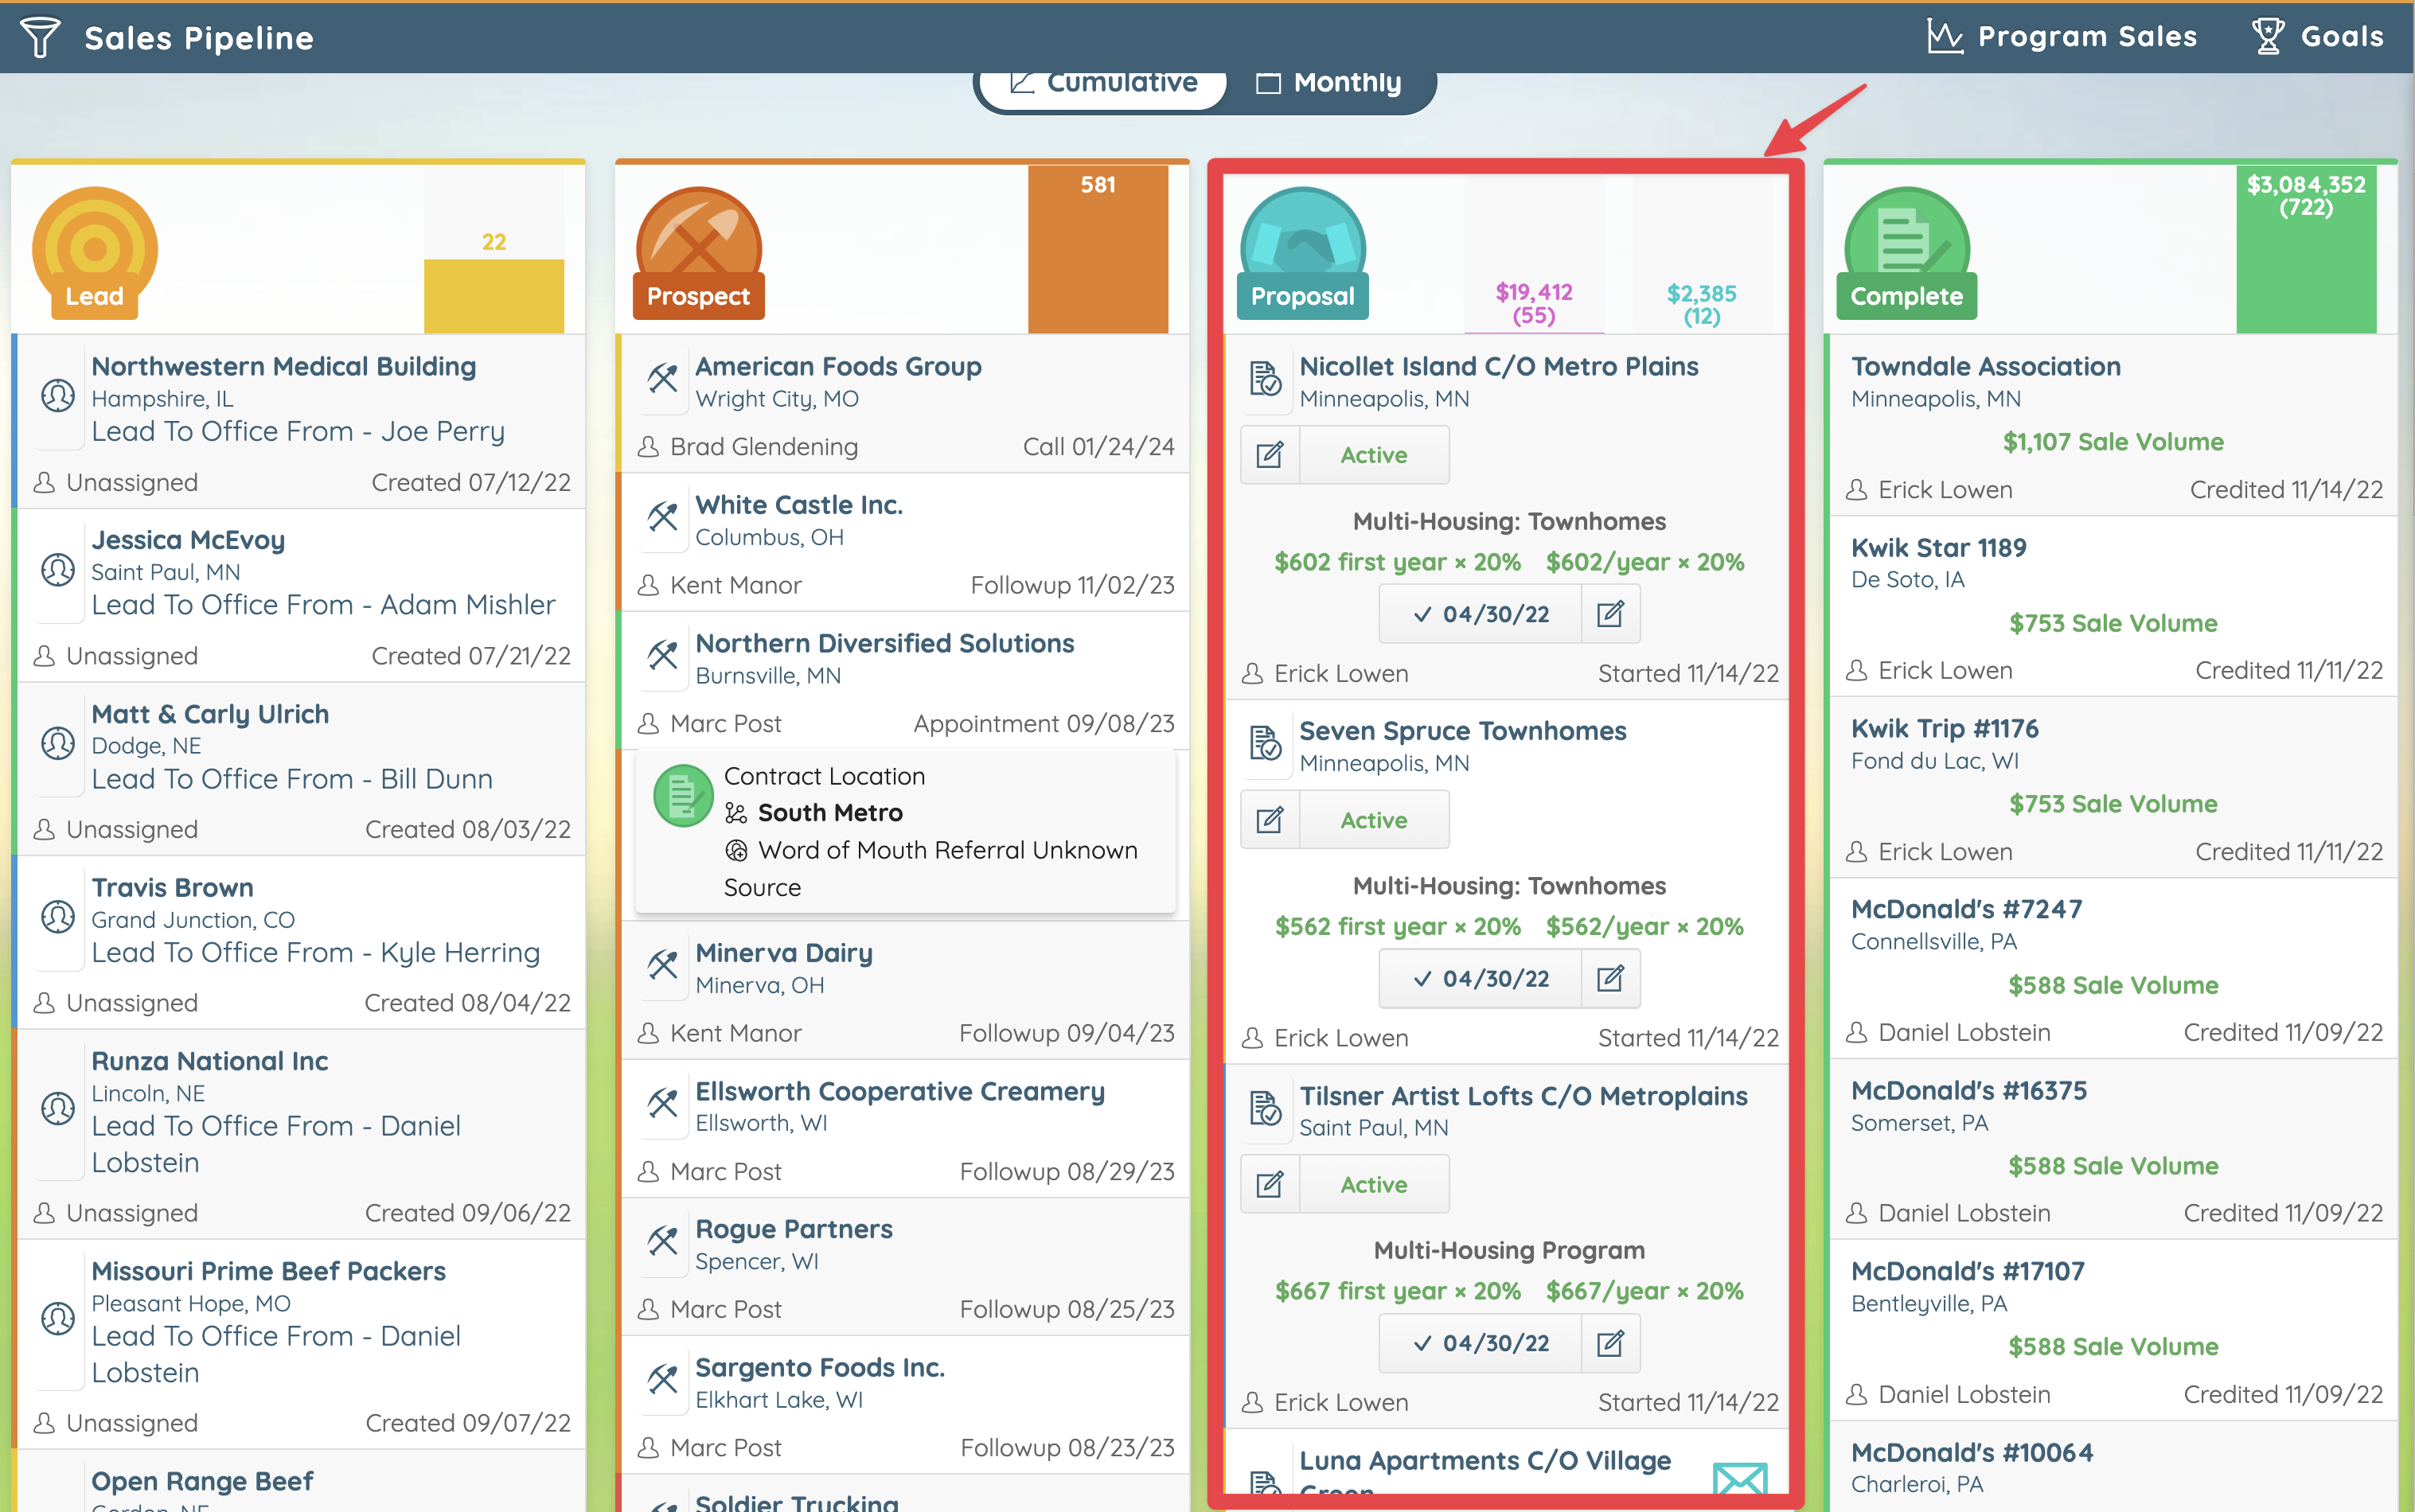Viewport: 2415px width, 1512px height.
Task: Click the person icon for Travis Brown
Action: [x=58, y=917]
